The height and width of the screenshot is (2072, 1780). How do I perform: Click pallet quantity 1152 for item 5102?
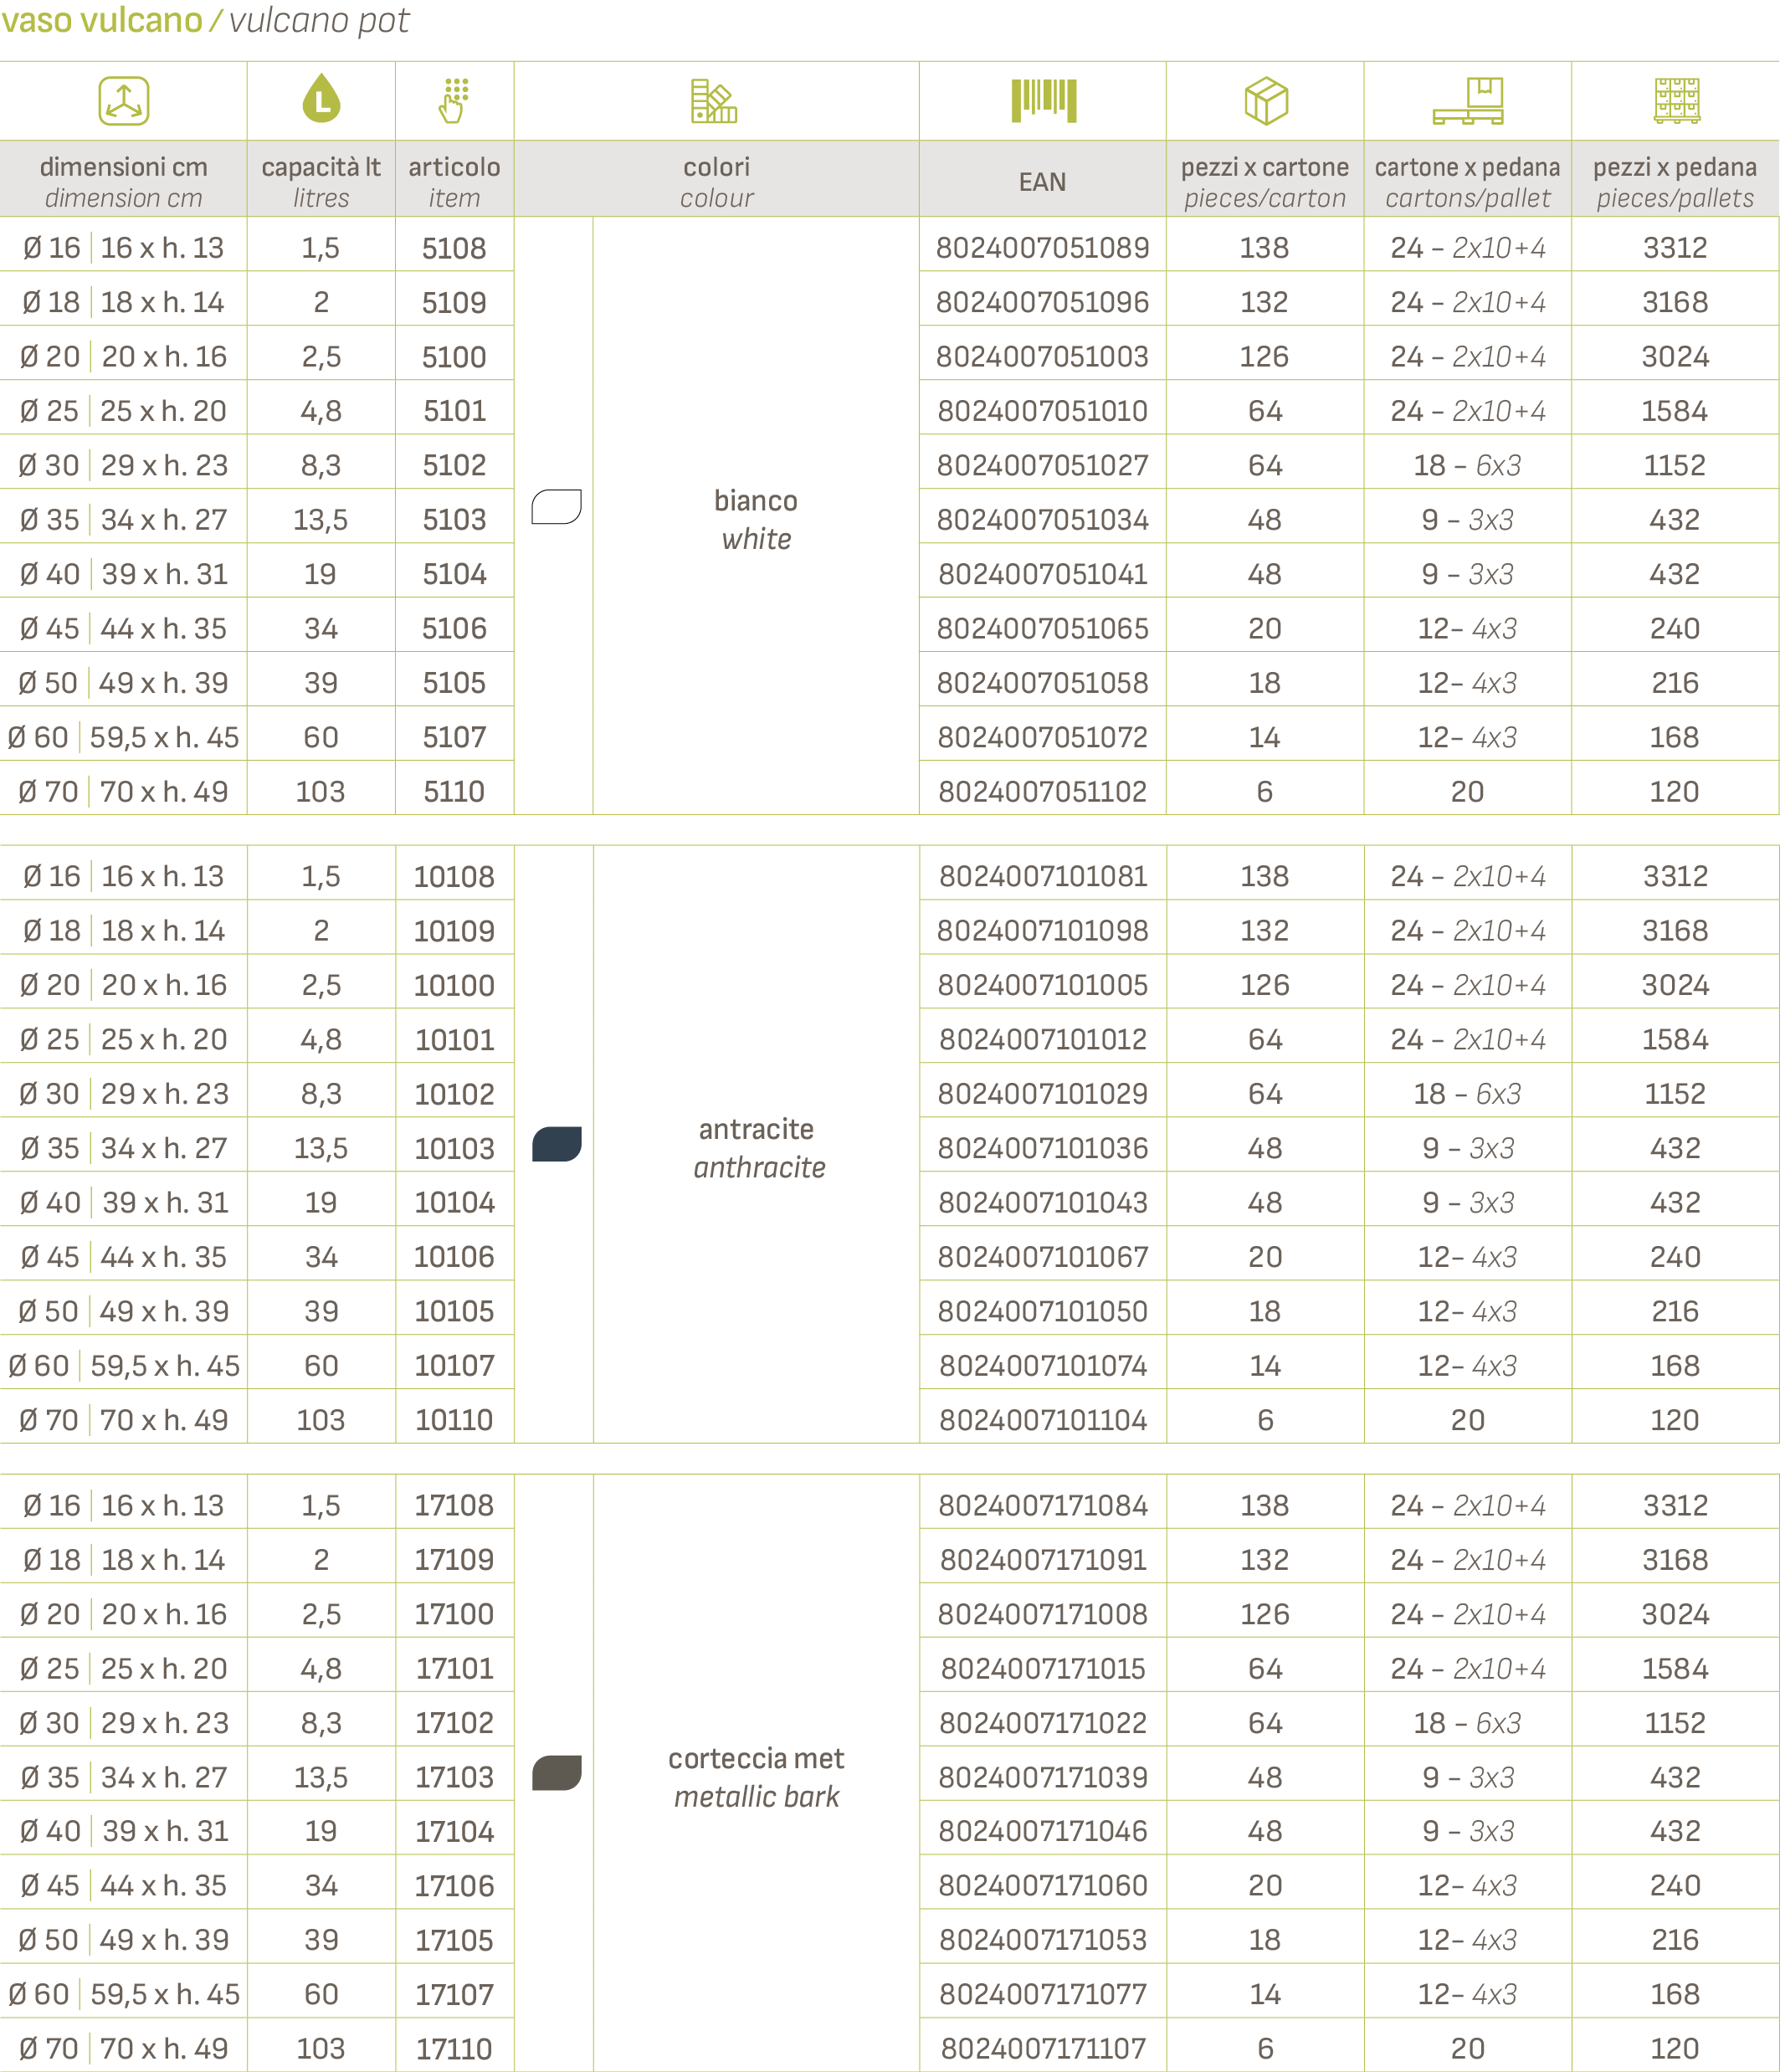1675,466
